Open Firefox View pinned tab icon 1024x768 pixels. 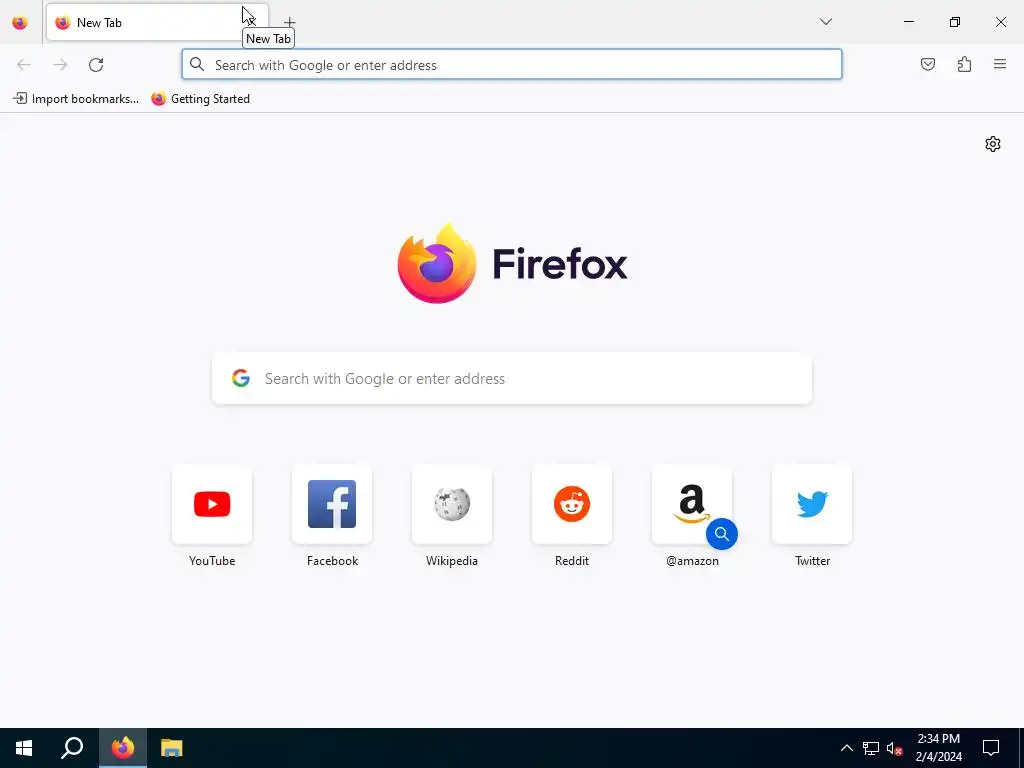tap(20, 22)
